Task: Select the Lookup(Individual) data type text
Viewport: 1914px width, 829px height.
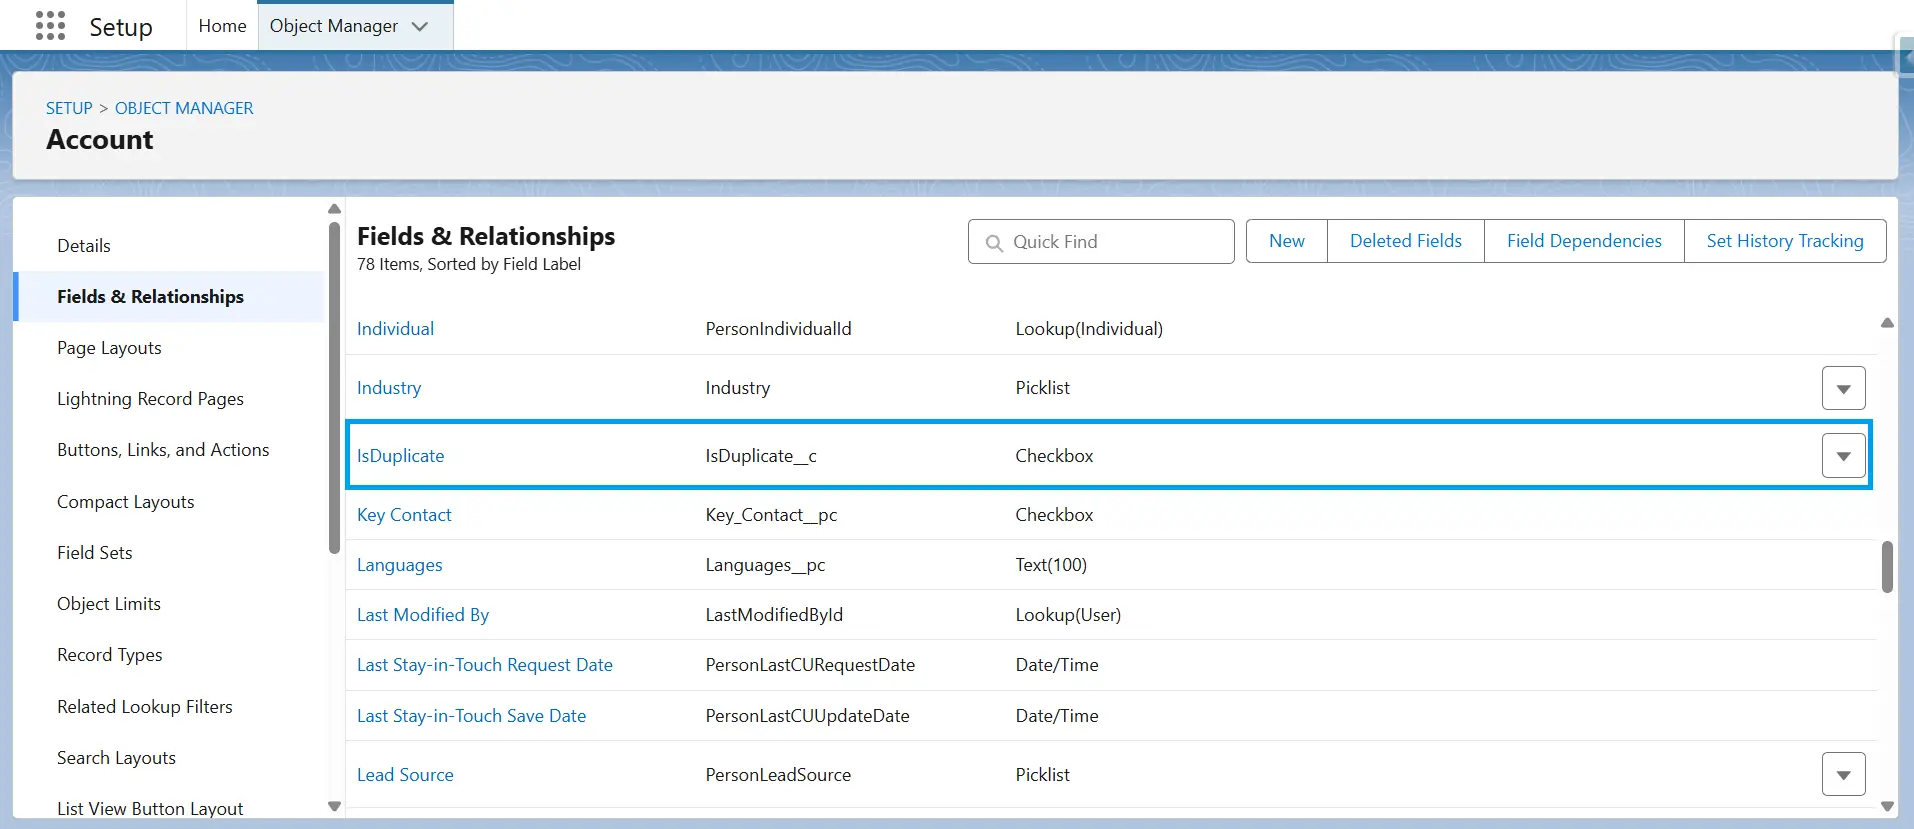Action: pyautogui.click(x=1089, y=329)
